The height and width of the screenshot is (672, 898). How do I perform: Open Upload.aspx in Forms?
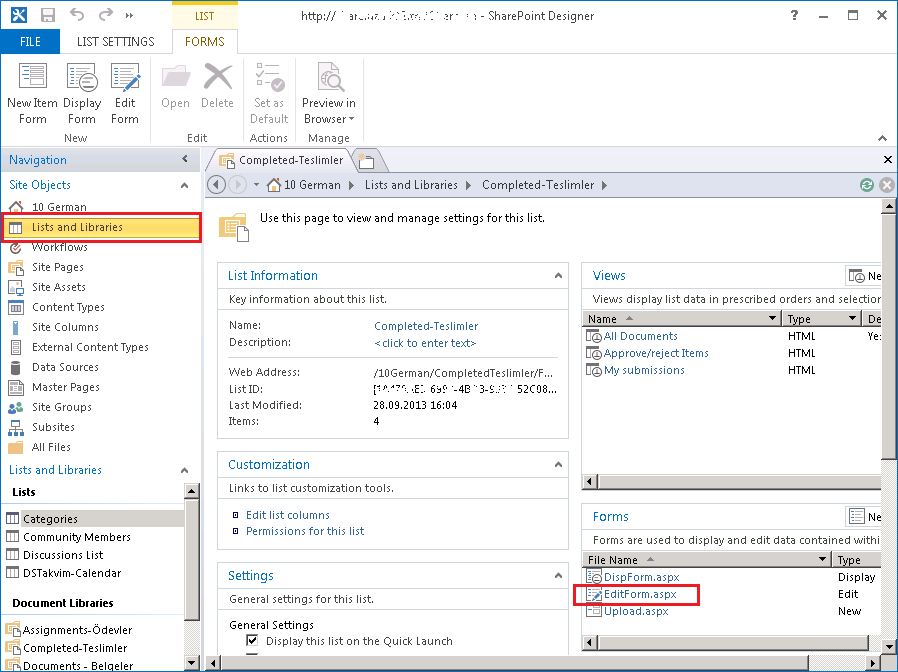tap(636, 611)
